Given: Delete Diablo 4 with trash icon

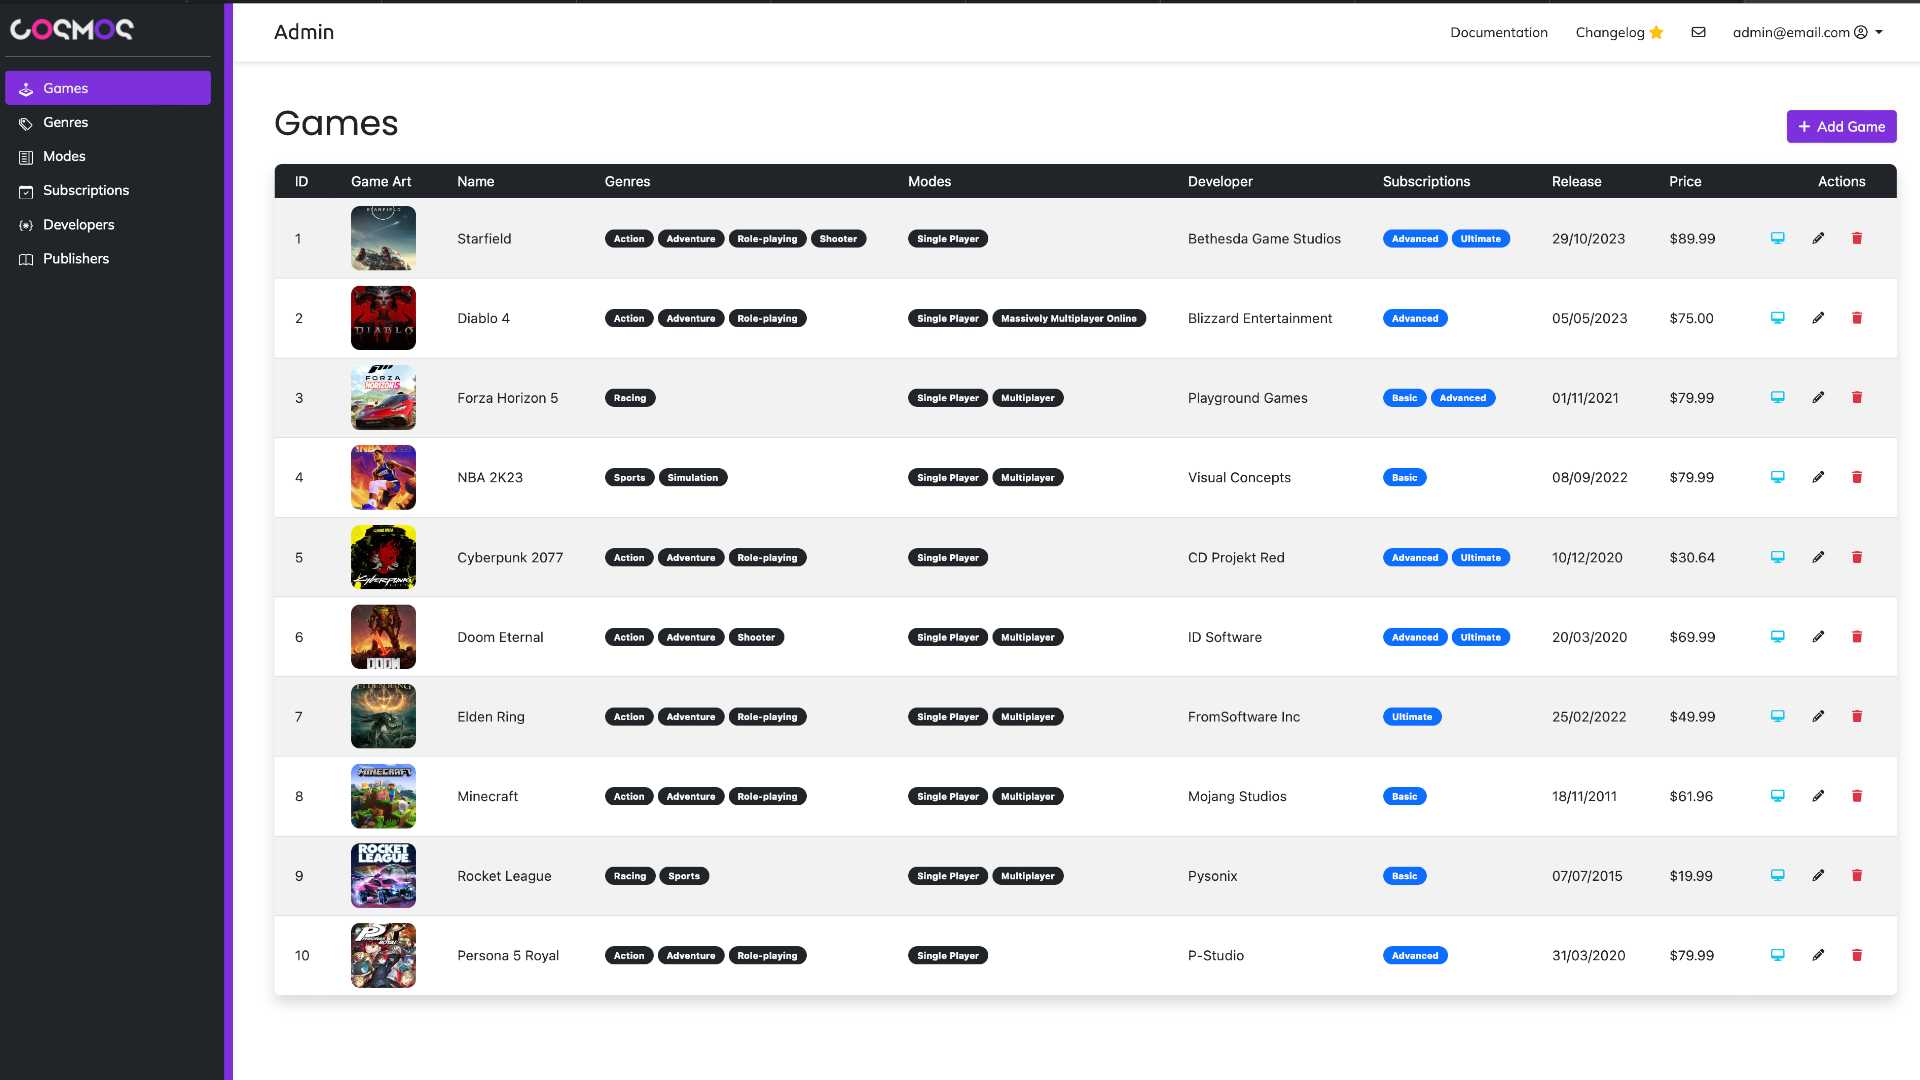Looking at the screenshot, I should 1857,318.
